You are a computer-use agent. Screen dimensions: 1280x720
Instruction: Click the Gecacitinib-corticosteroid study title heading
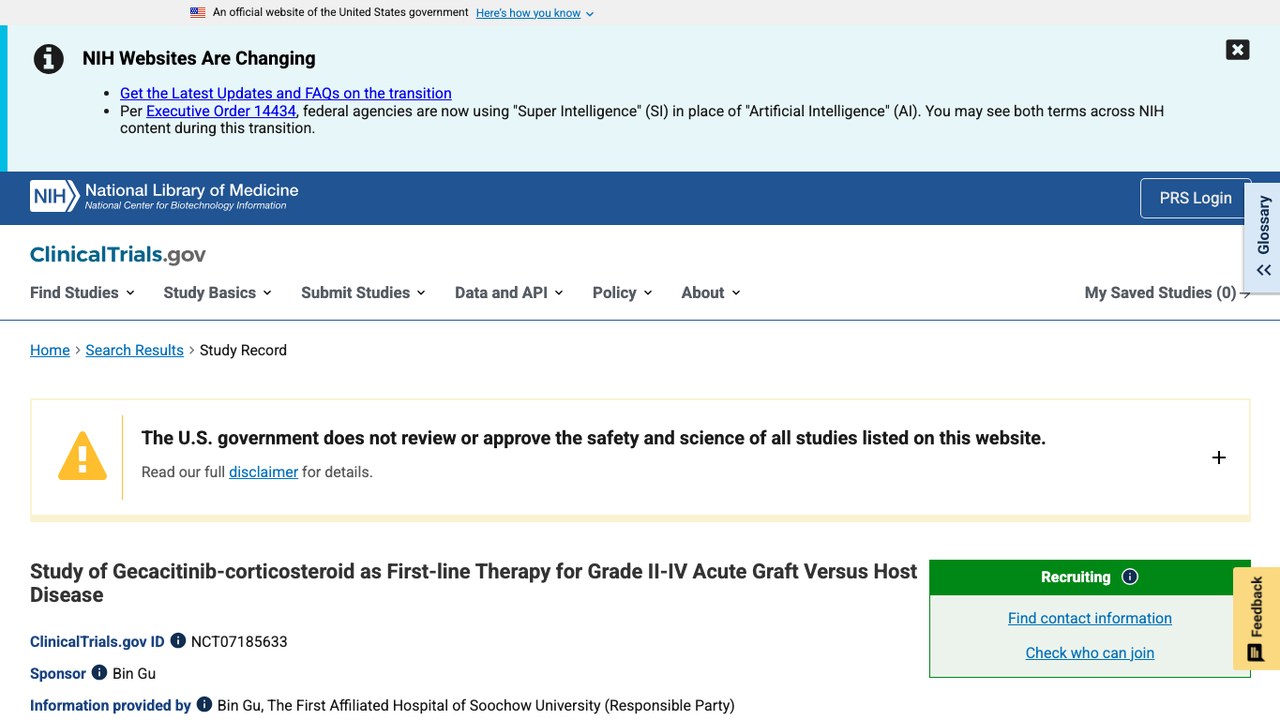(x=473, y=583)
